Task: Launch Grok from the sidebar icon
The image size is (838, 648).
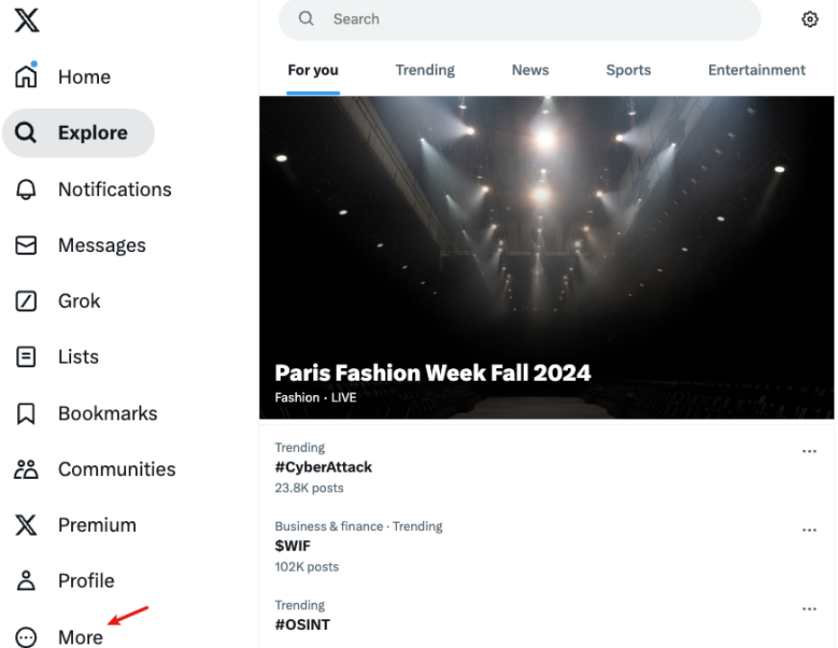Action: pos(27,301)
